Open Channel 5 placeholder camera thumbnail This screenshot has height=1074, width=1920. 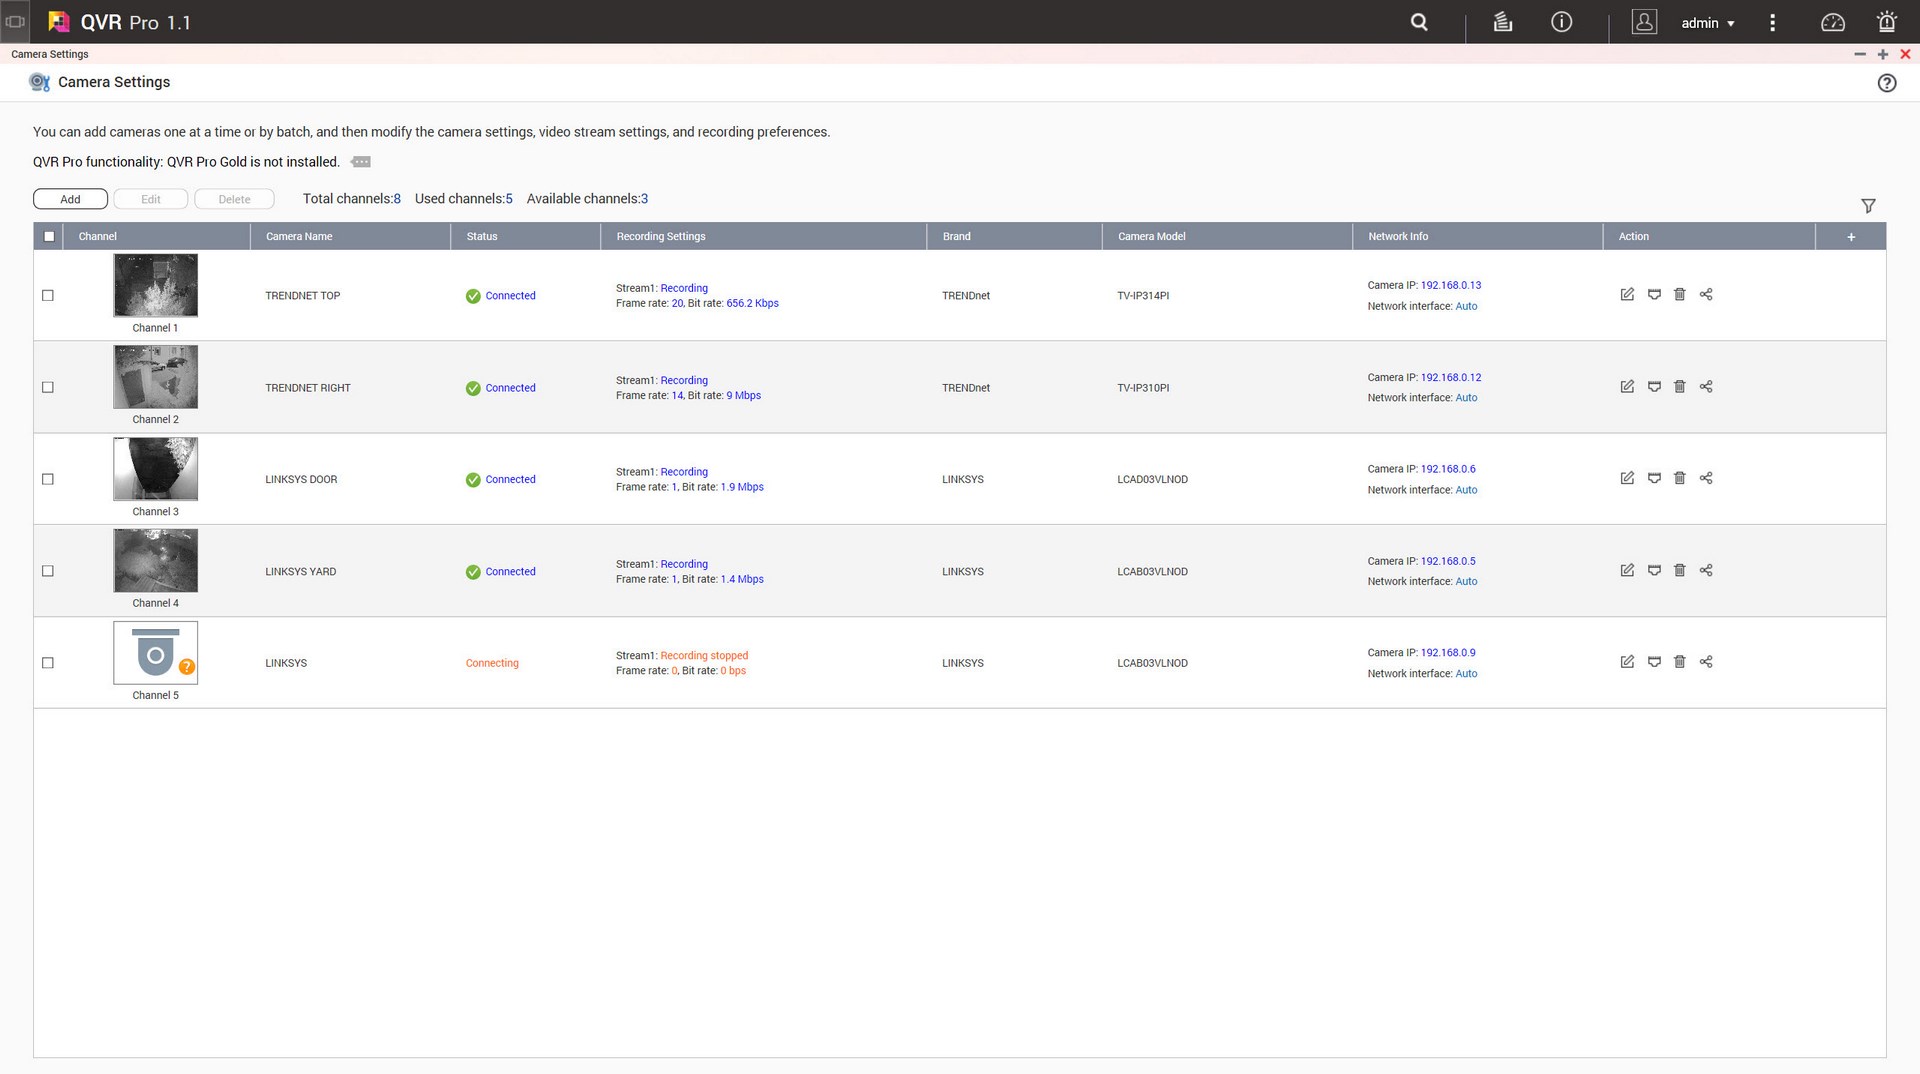point(155,653)
